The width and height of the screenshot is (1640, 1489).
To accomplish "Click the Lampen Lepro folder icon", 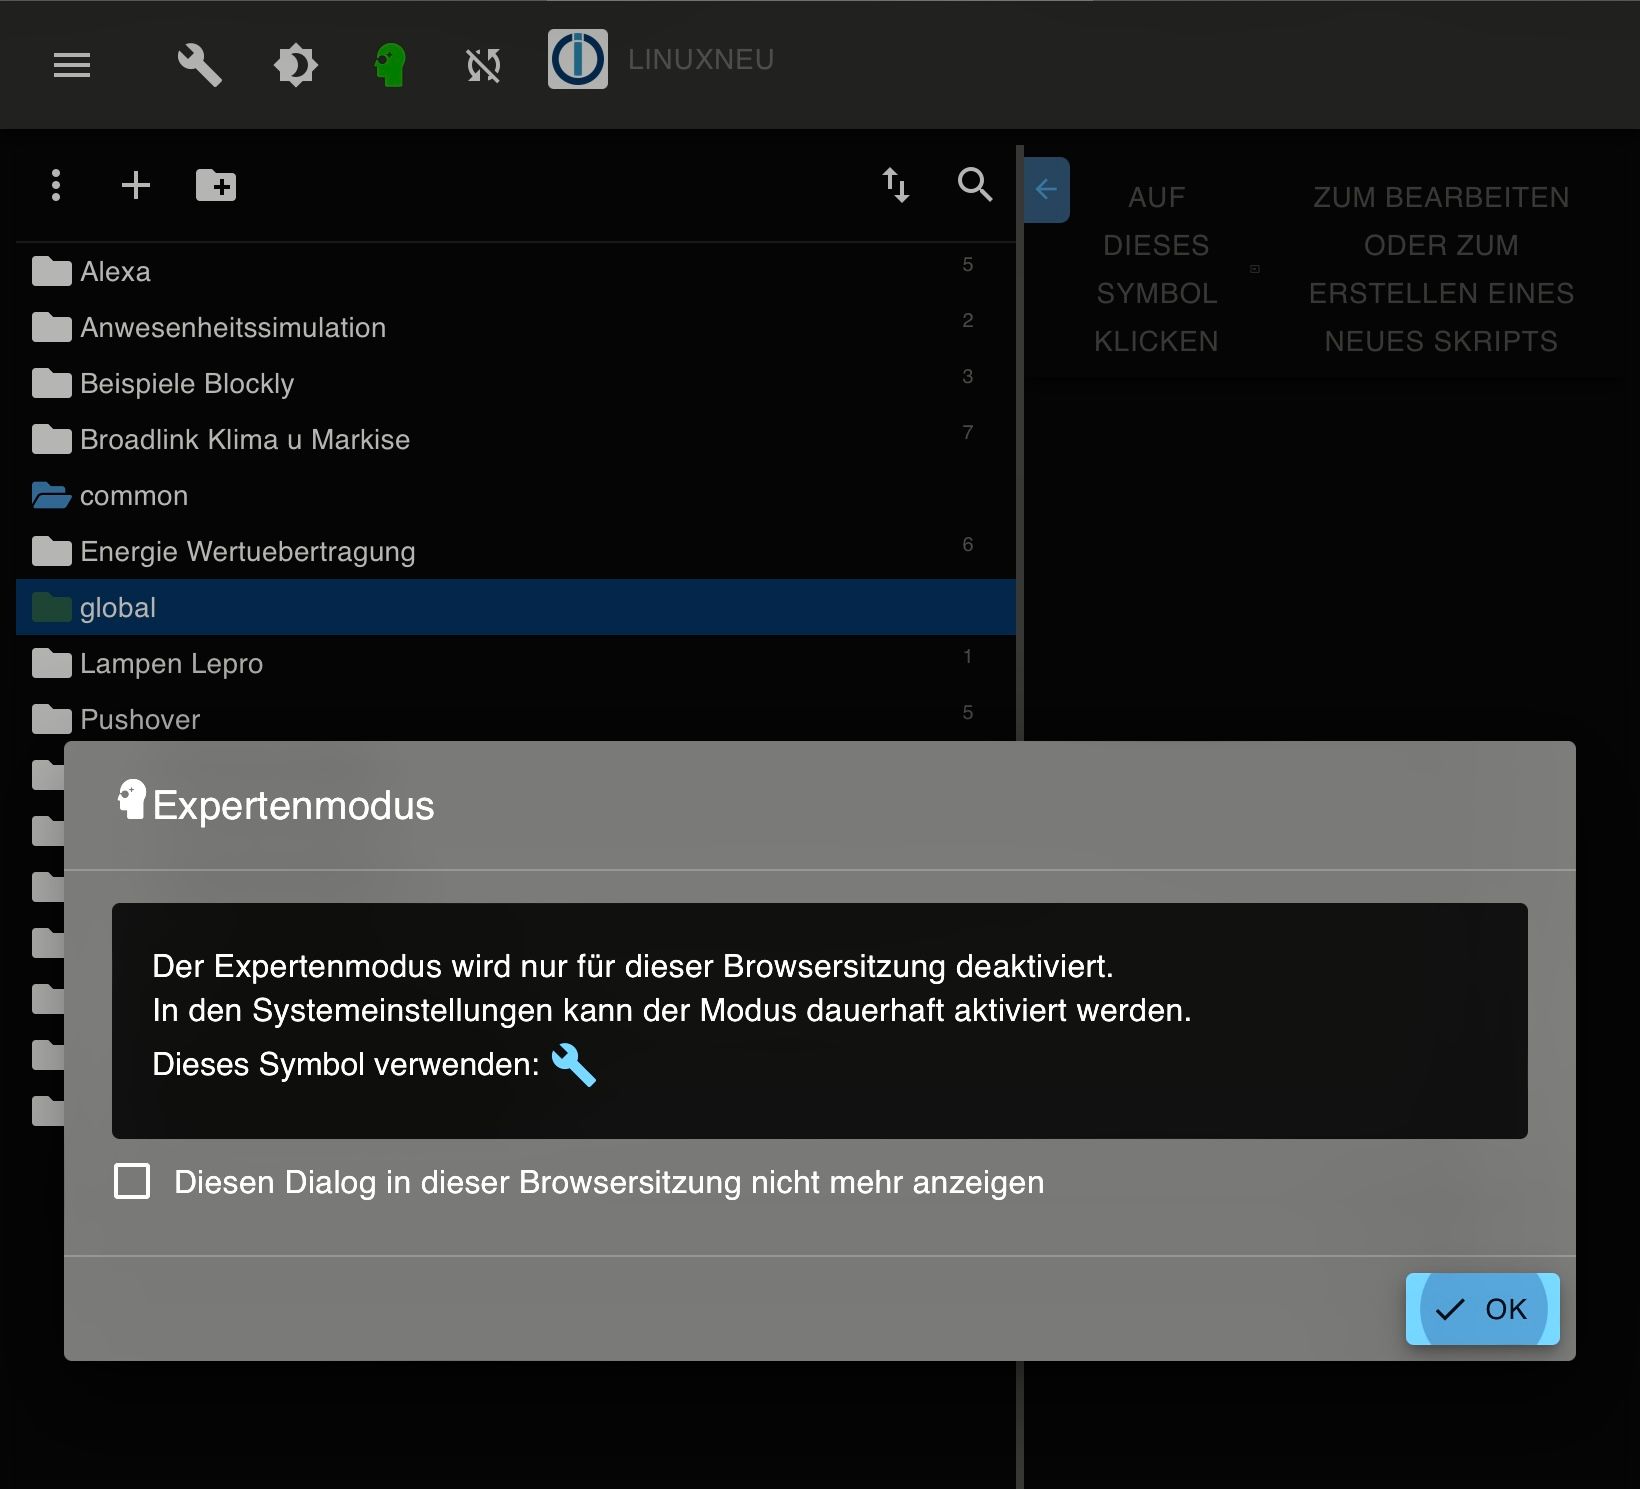I will point(52,663).
